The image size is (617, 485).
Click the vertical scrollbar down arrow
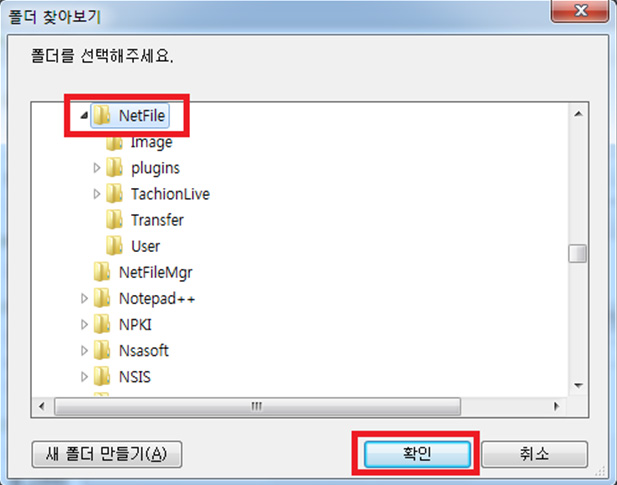point(578,385)
